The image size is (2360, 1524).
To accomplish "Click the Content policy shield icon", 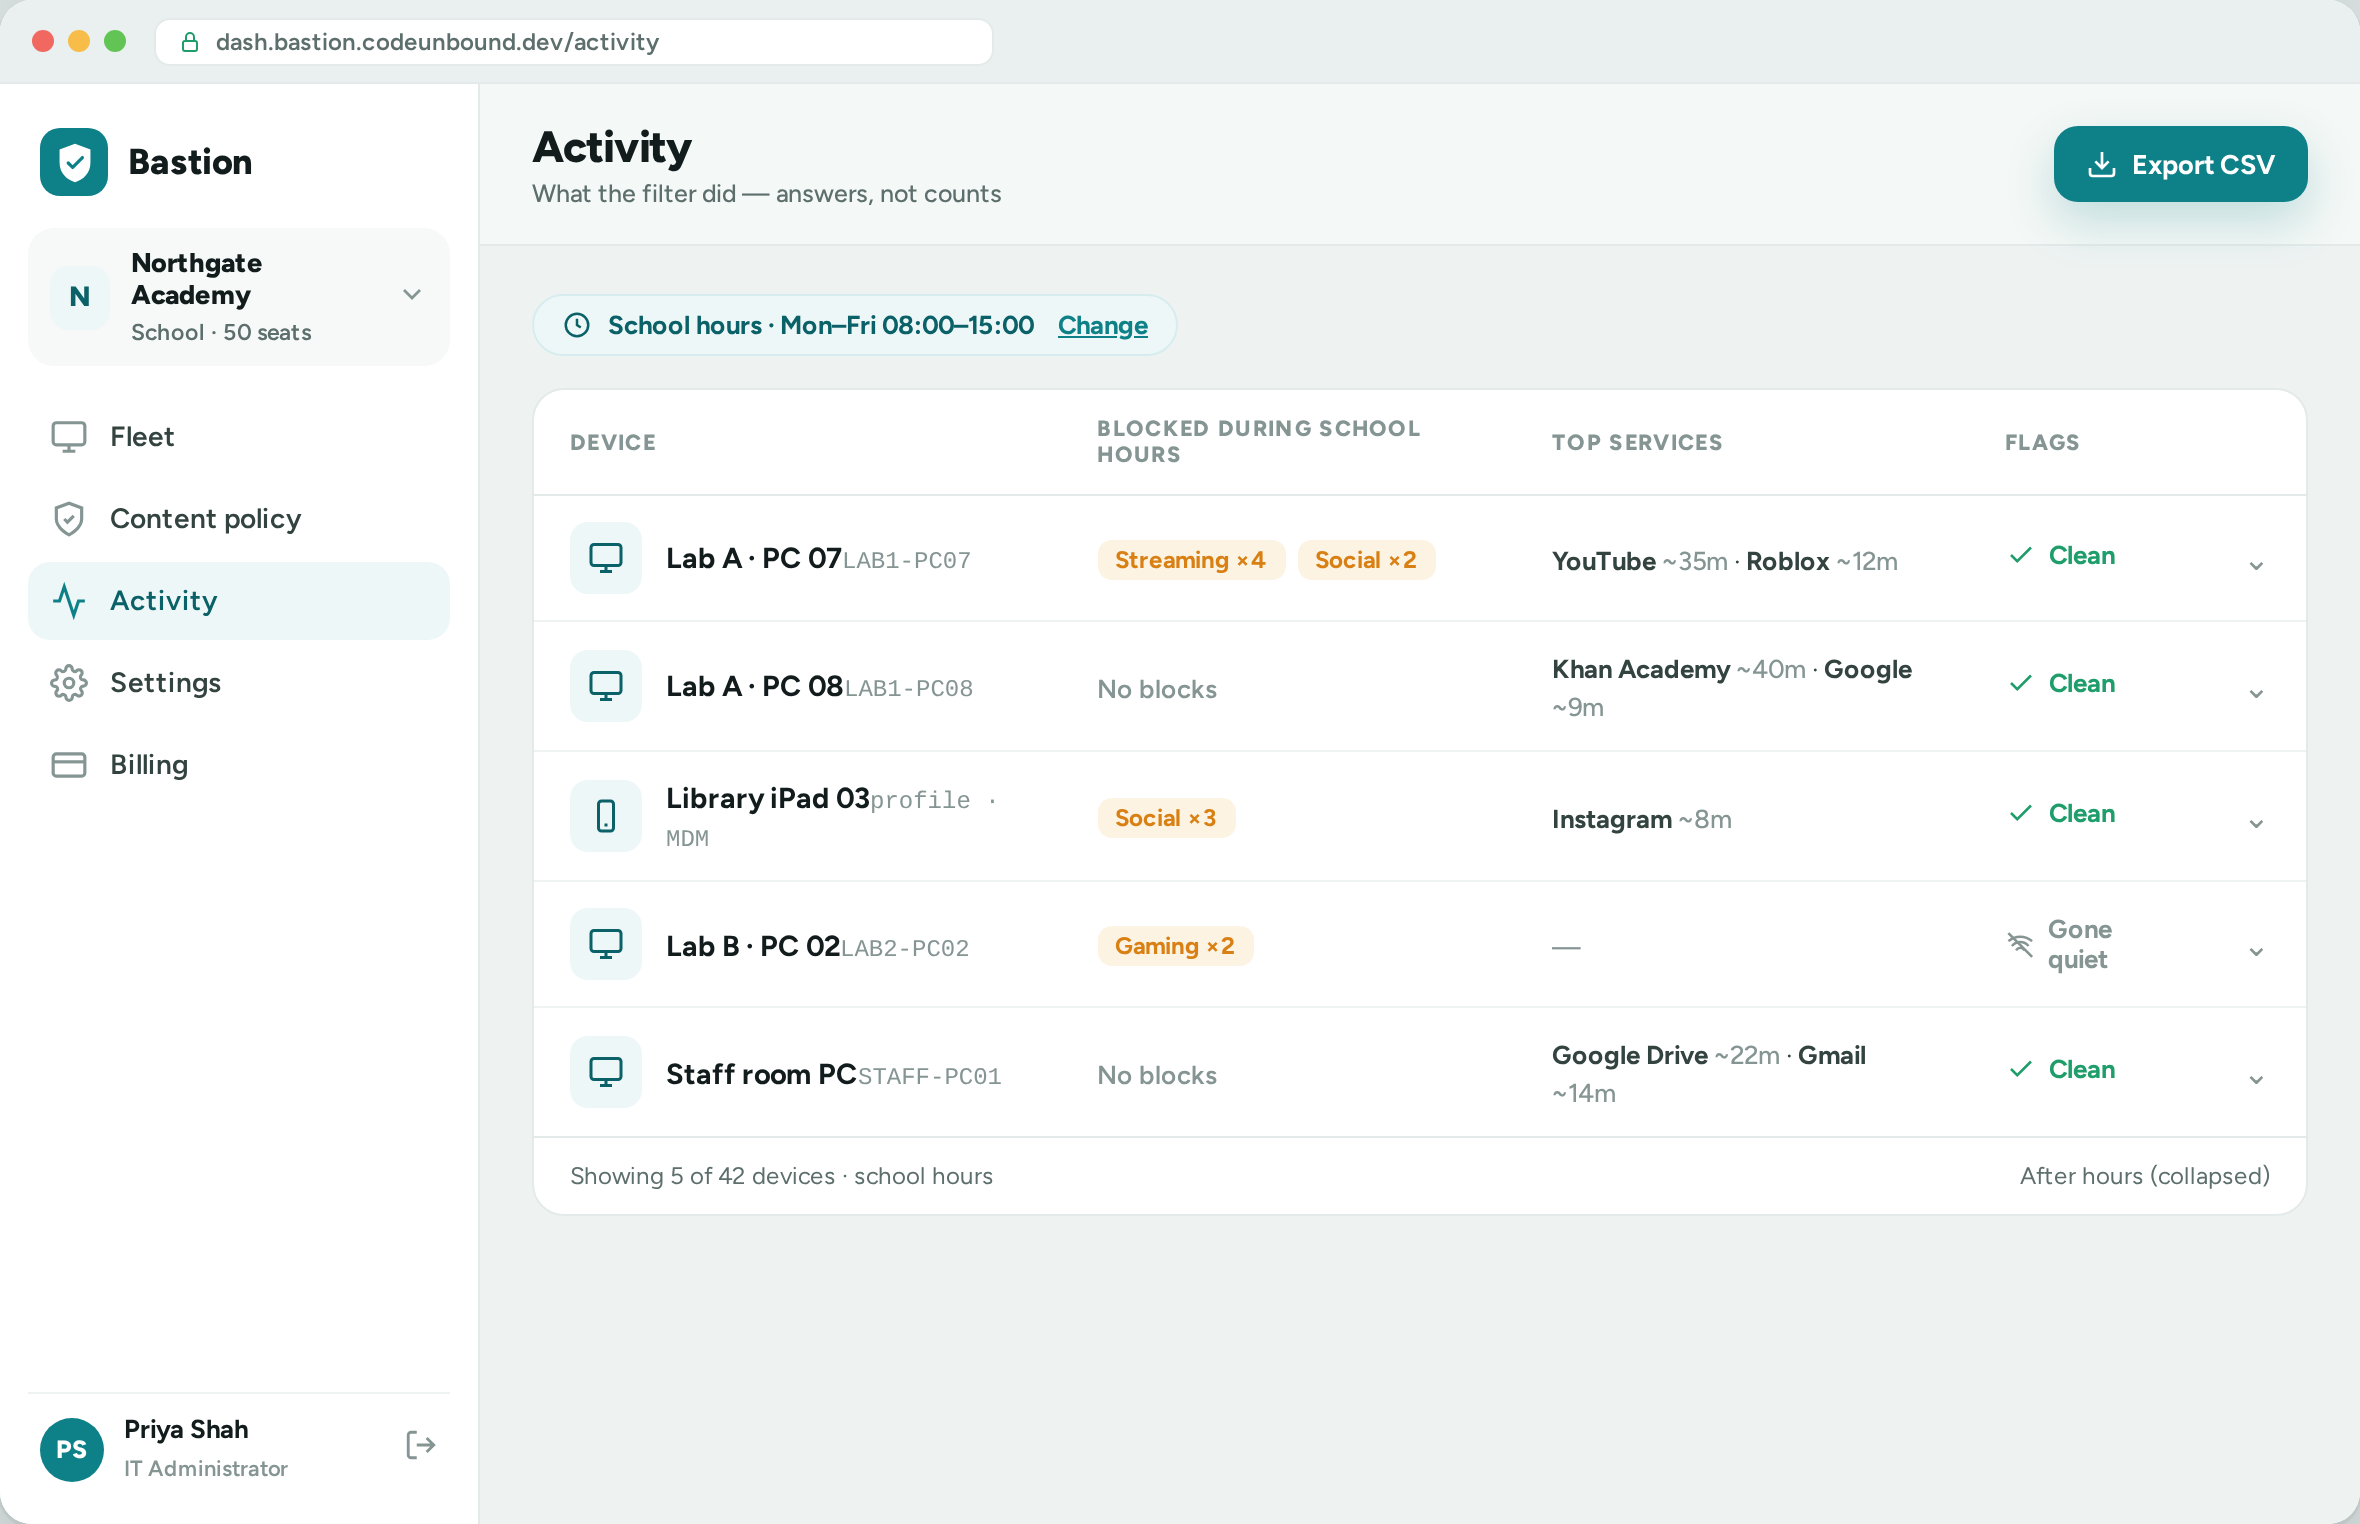I will 69,519.
